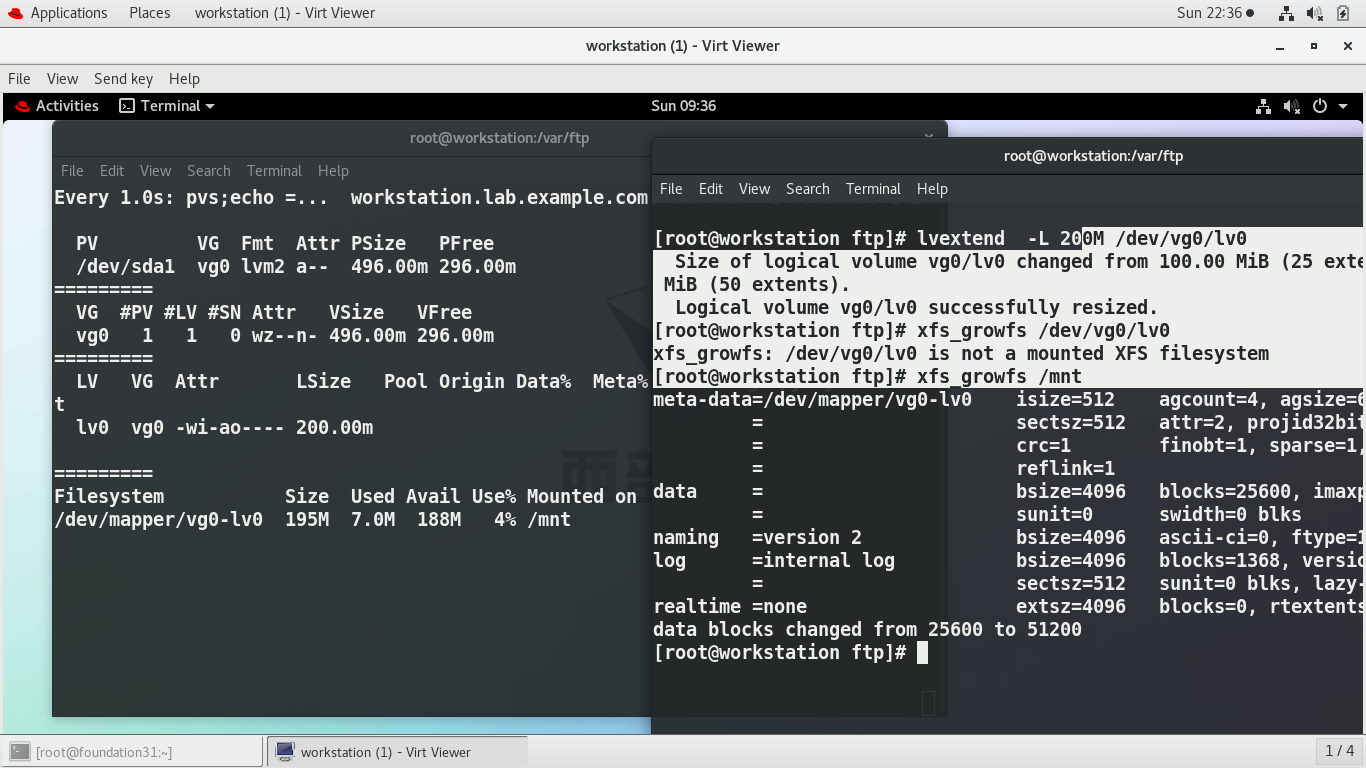Click workstation Virt Viewer taskbar item
The image size is (1366, 768).
point(398,752)
